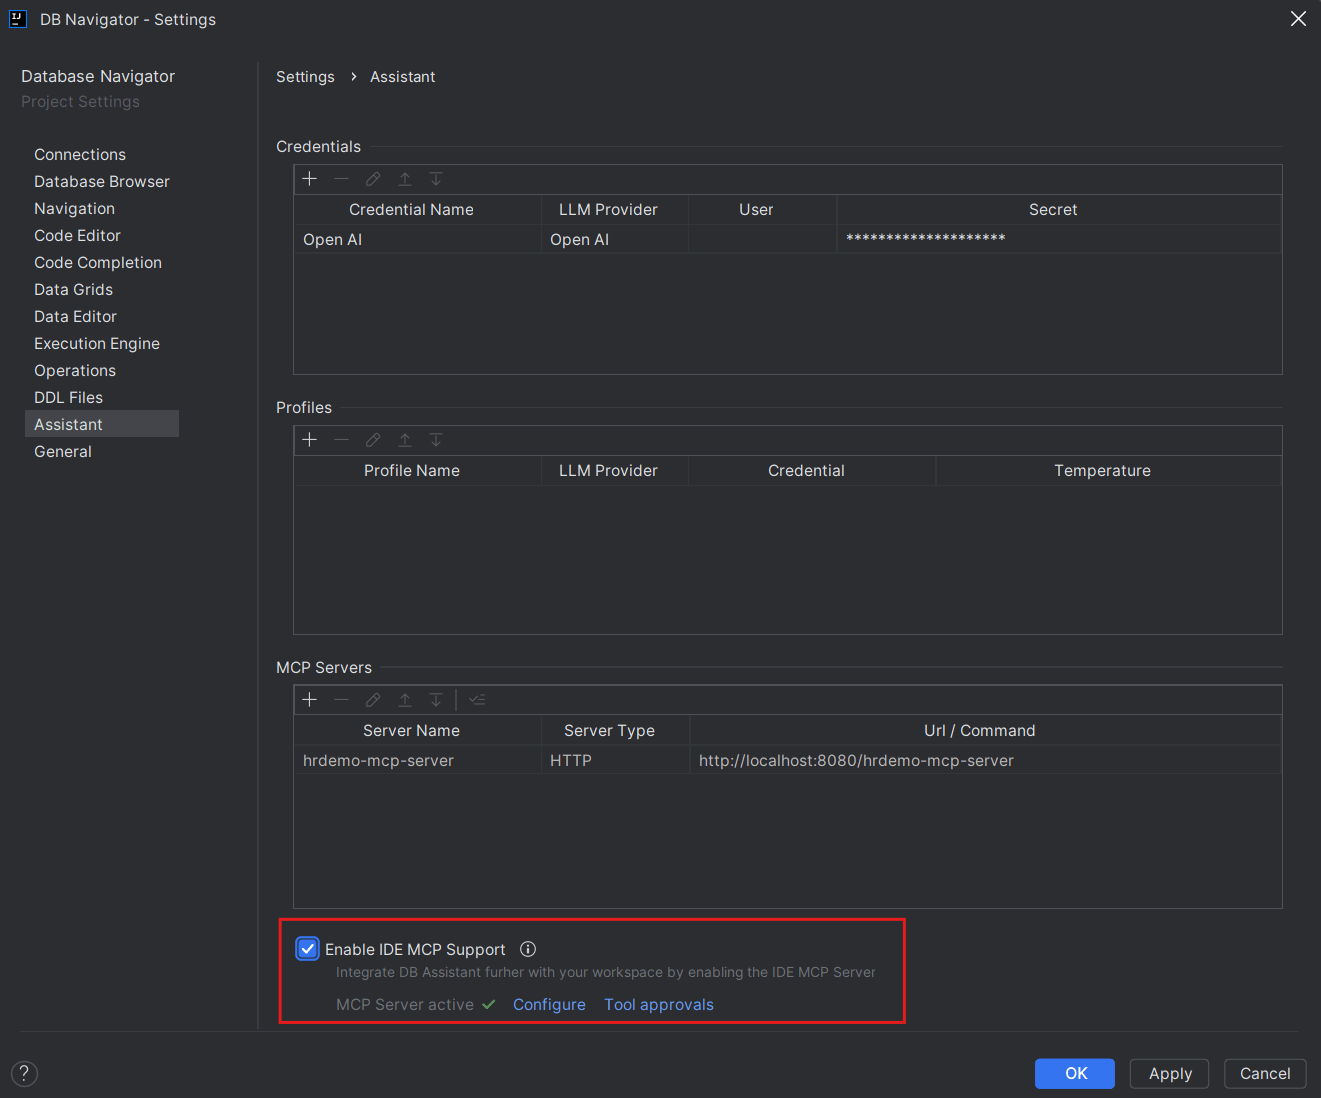Select the masked Secret value cell
The height and width of the screenshot is (1098, 1321).
(1059, 240)
